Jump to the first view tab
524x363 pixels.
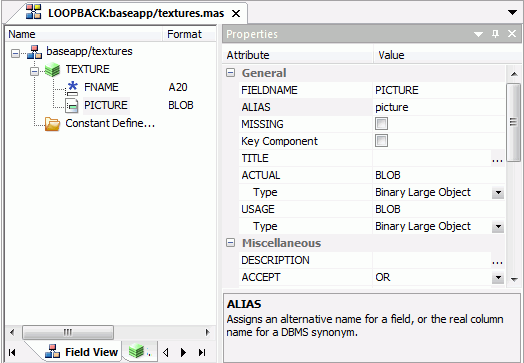point(12,352)
